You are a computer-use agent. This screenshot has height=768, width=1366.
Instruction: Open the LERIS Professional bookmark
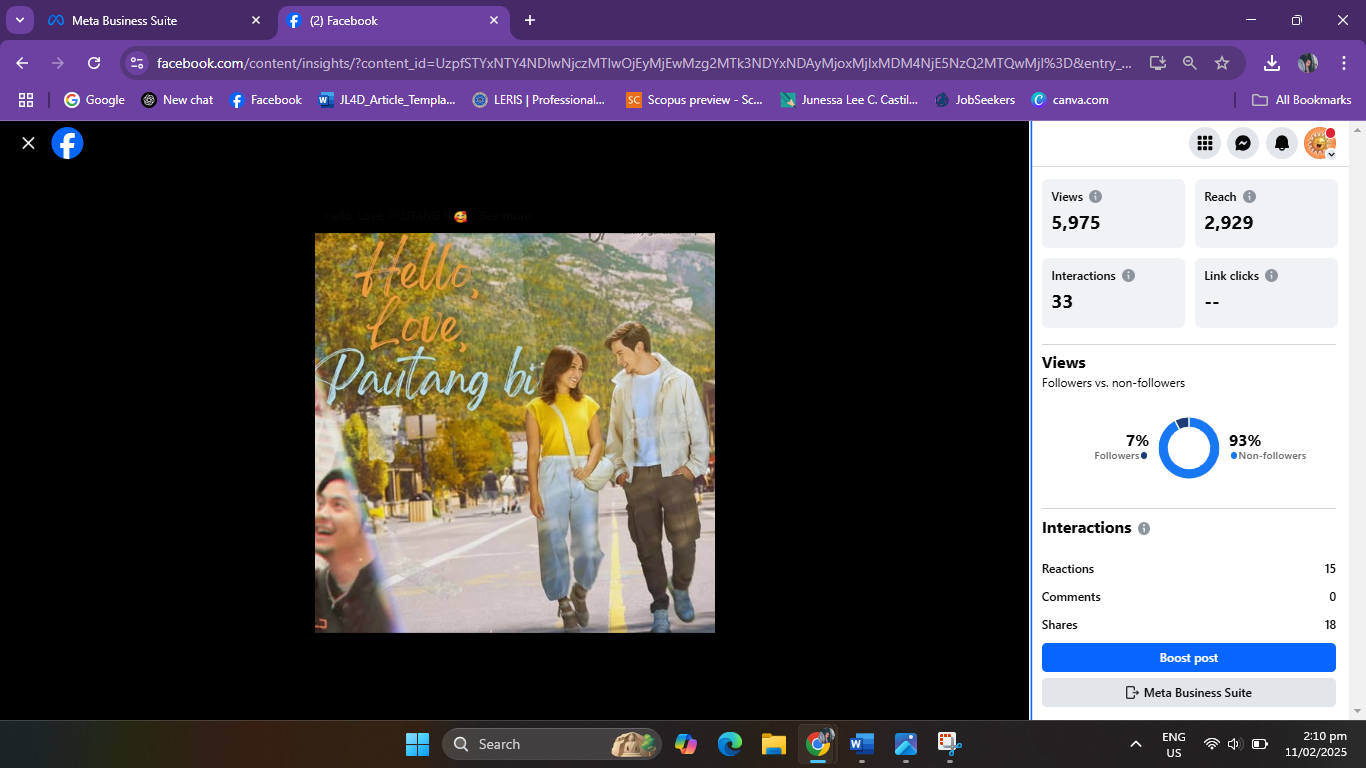click(x=539, y=100)
